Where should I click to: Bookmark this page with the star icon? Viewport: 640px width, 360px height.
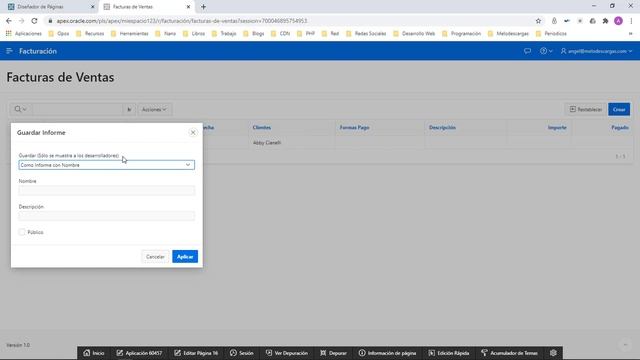(x=538, y=21)
